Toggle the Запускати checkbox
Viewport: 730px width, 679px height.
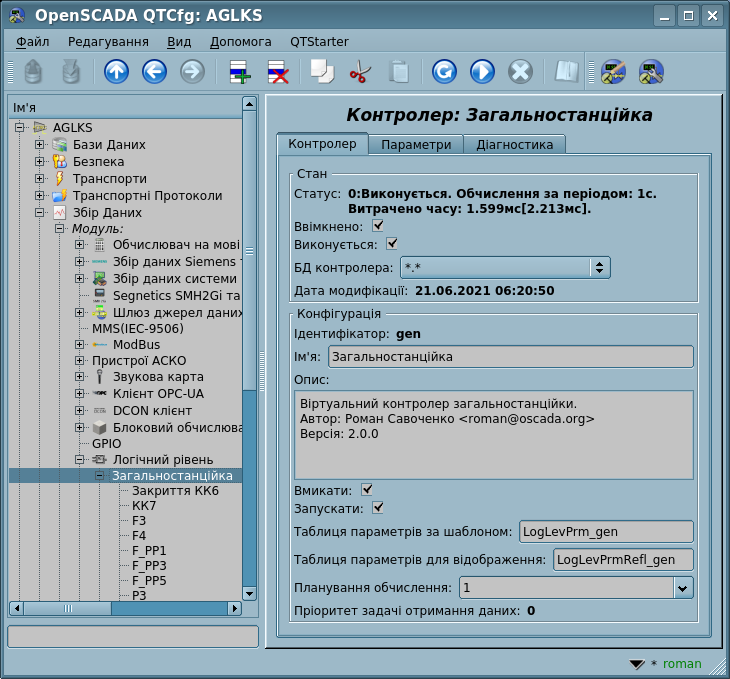pyautogui.click(x=378, y=508)
